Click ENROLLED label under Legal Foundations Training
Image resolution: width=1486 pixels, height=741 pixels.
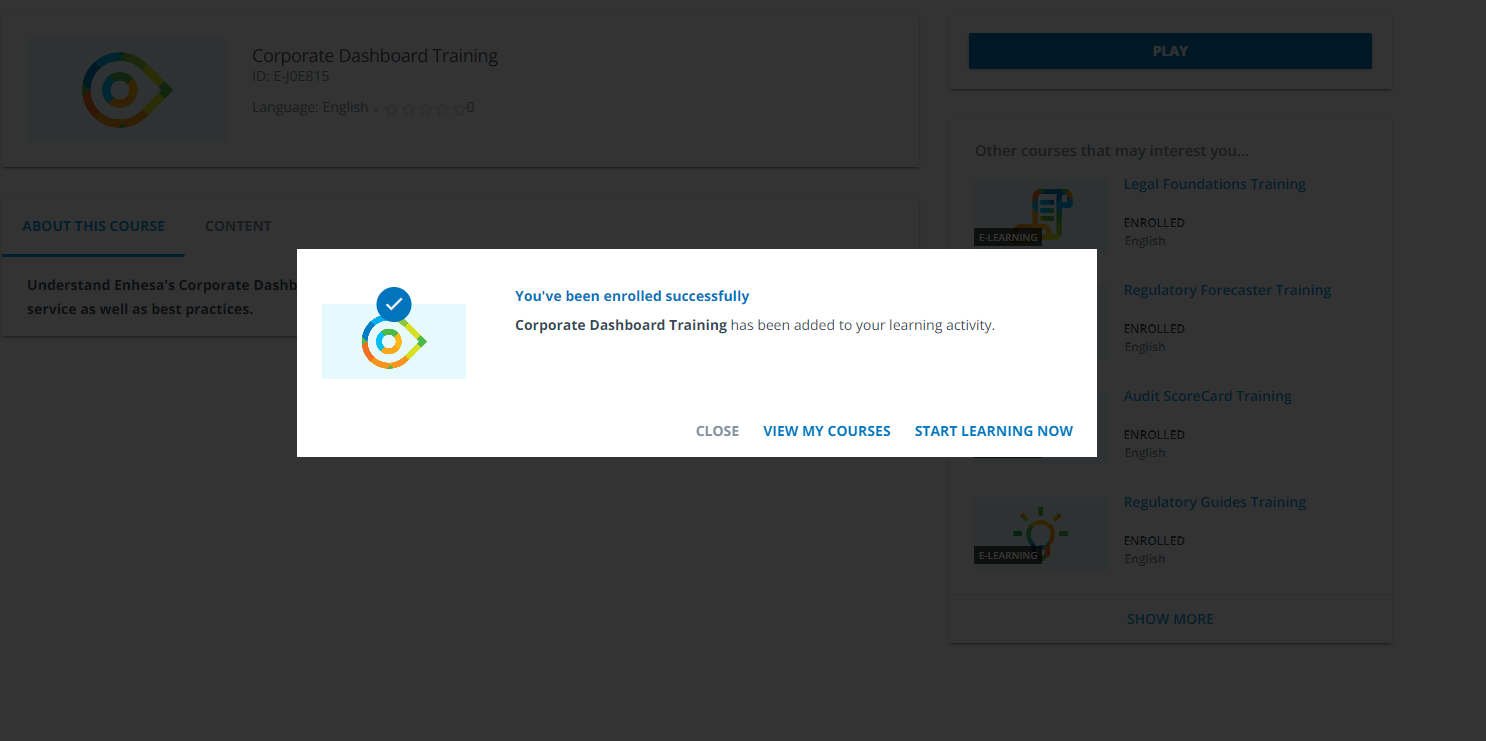tap(1154, 223)
